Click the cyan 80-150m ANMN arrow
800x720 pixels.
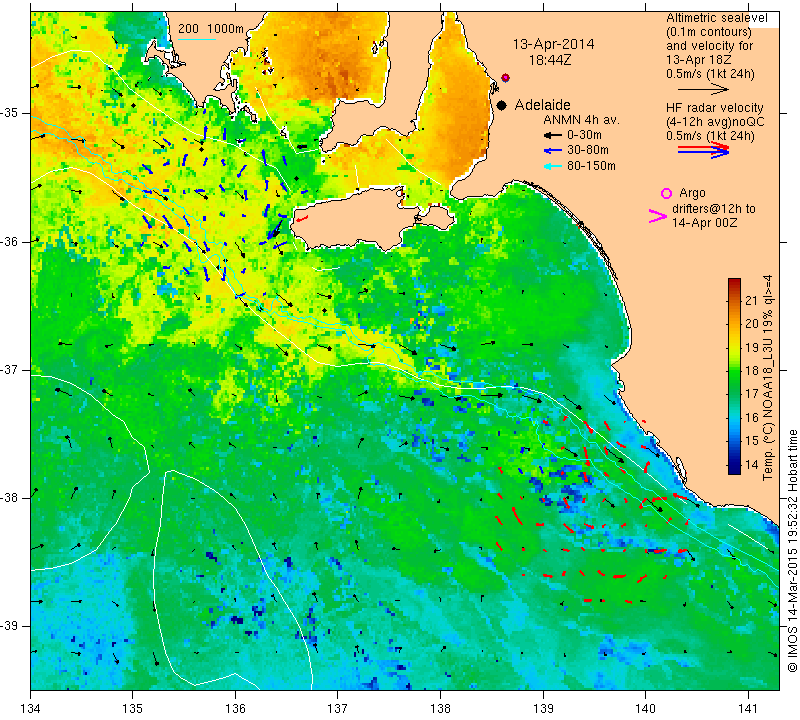click(552, 166)
